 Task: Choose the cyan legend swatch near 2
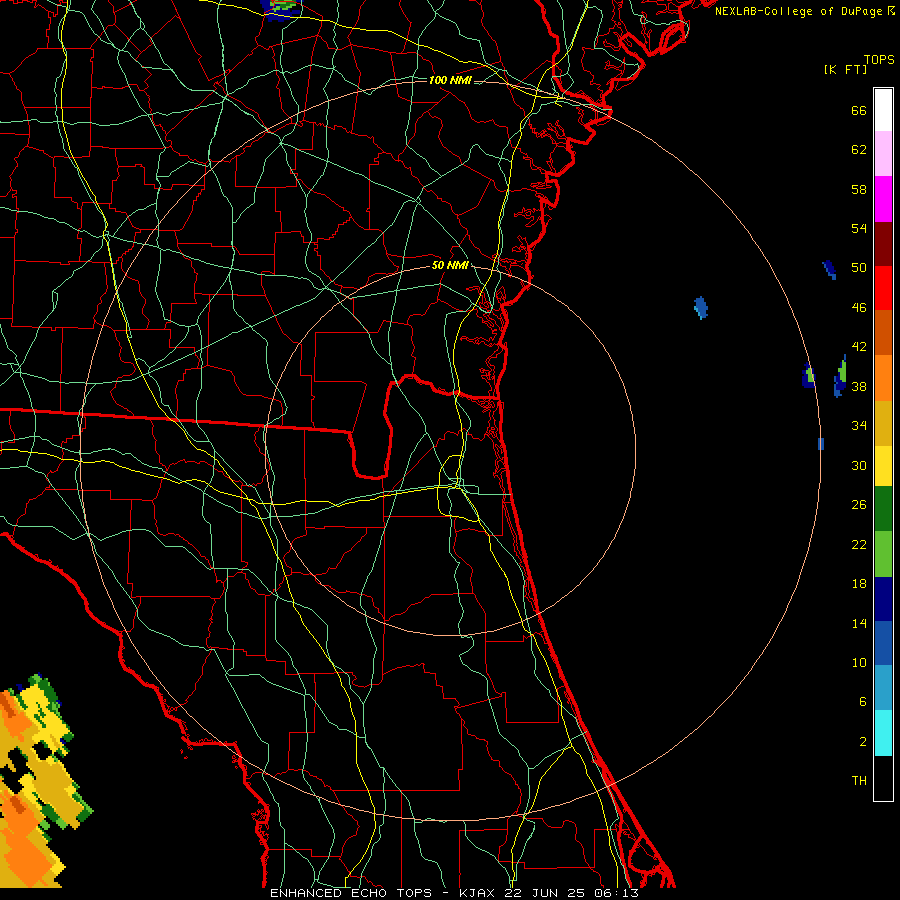pyautogui.click(x=883, y=733)
